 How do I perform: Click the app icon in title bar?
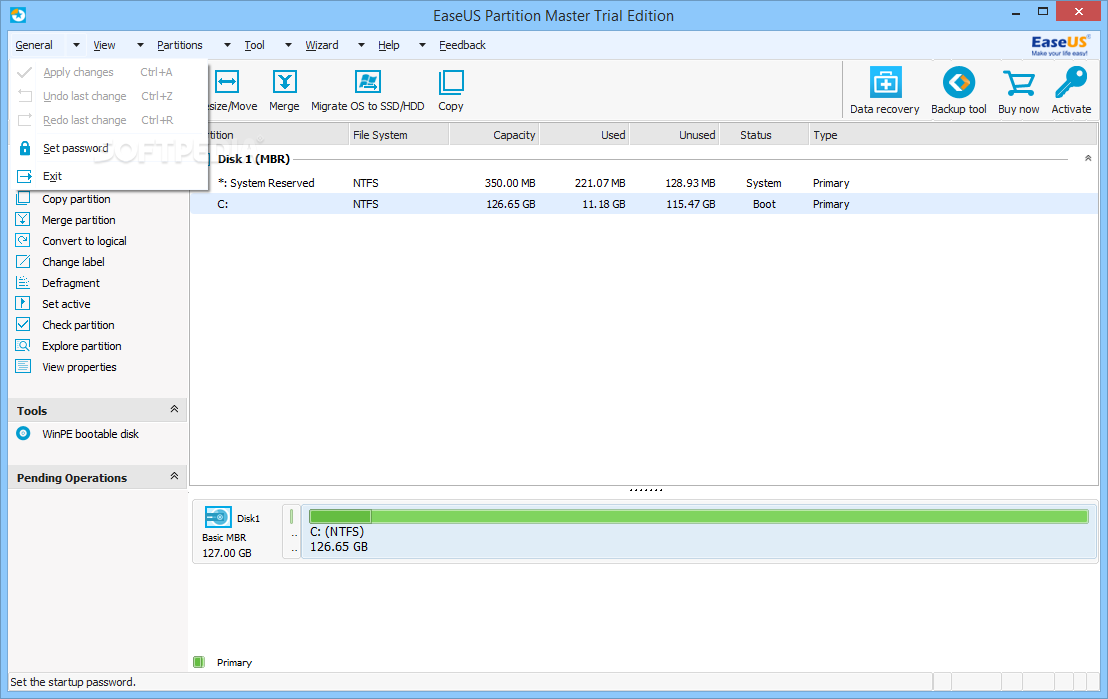point(18,15)
